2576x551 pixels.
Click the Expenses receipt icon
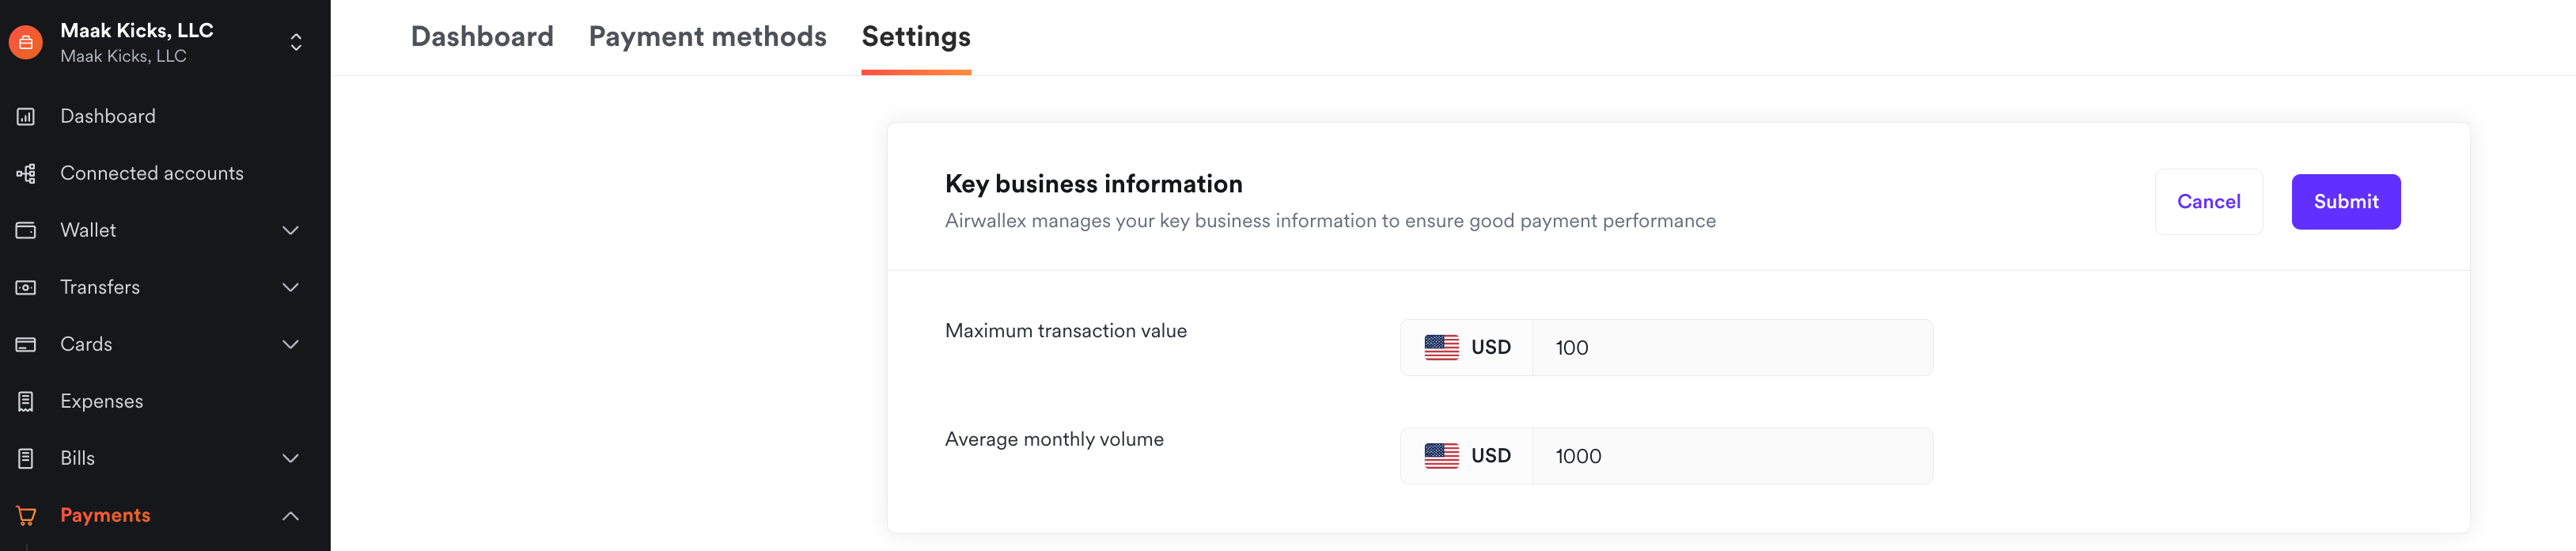click(26, 402)
